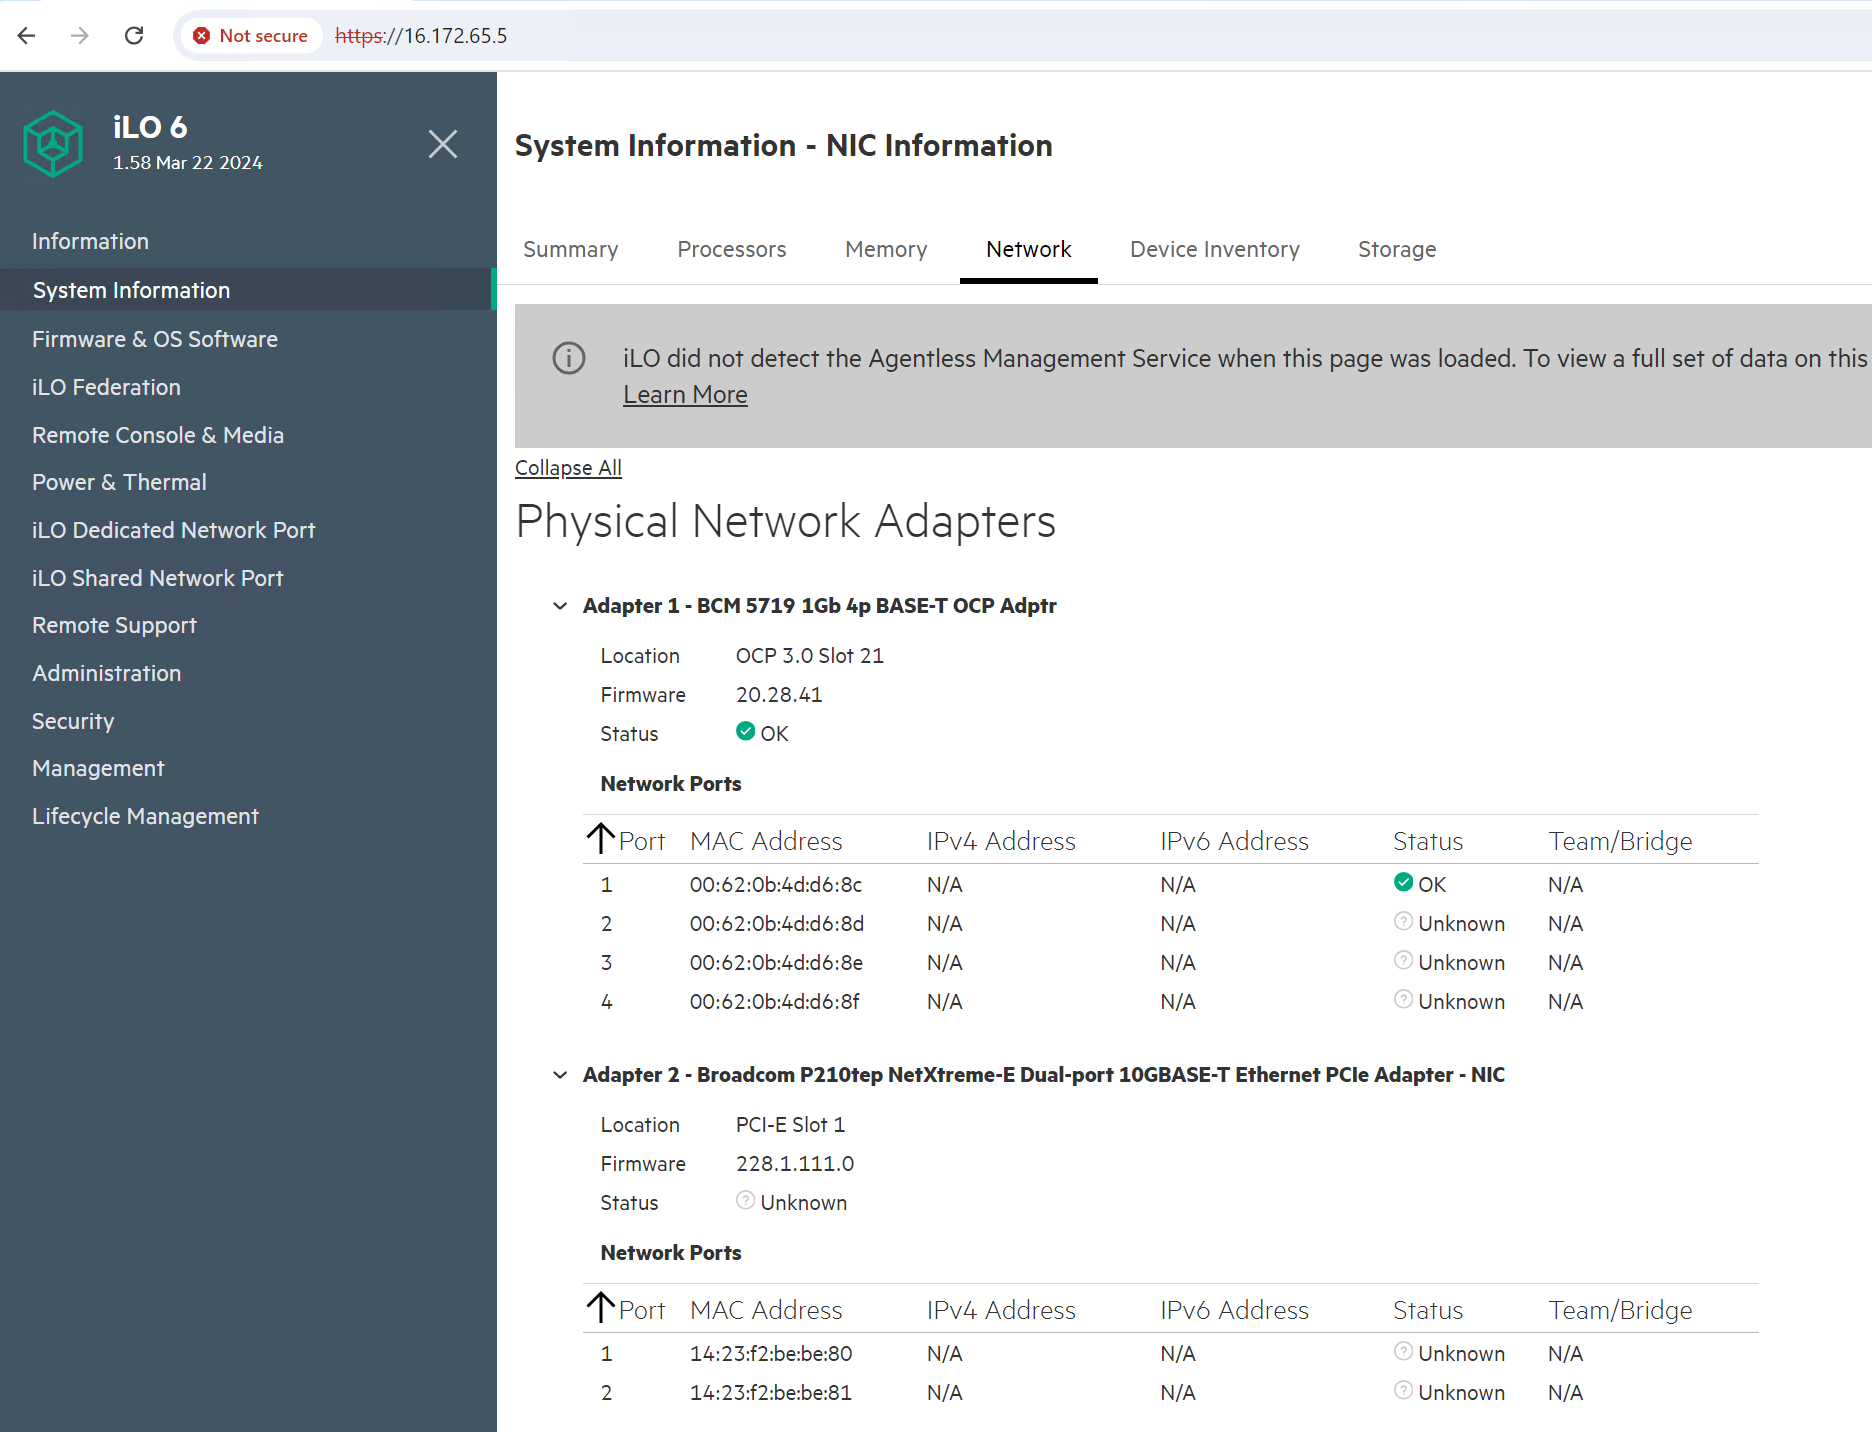Open the Management section
This screenshot has width=1872, height=1432.
tap(98, 768)
